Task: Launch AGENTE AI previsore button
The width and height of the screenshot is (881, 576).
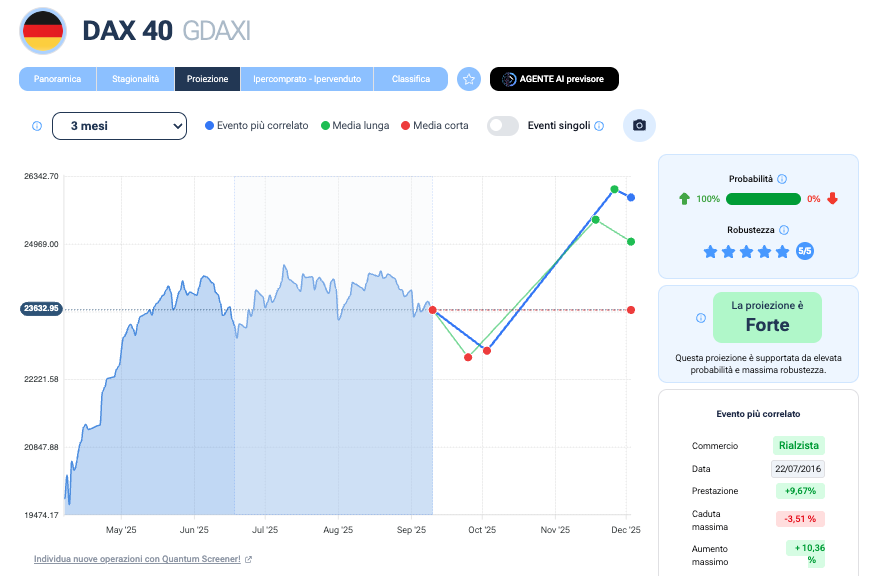Action: click(x=554, y=79)
